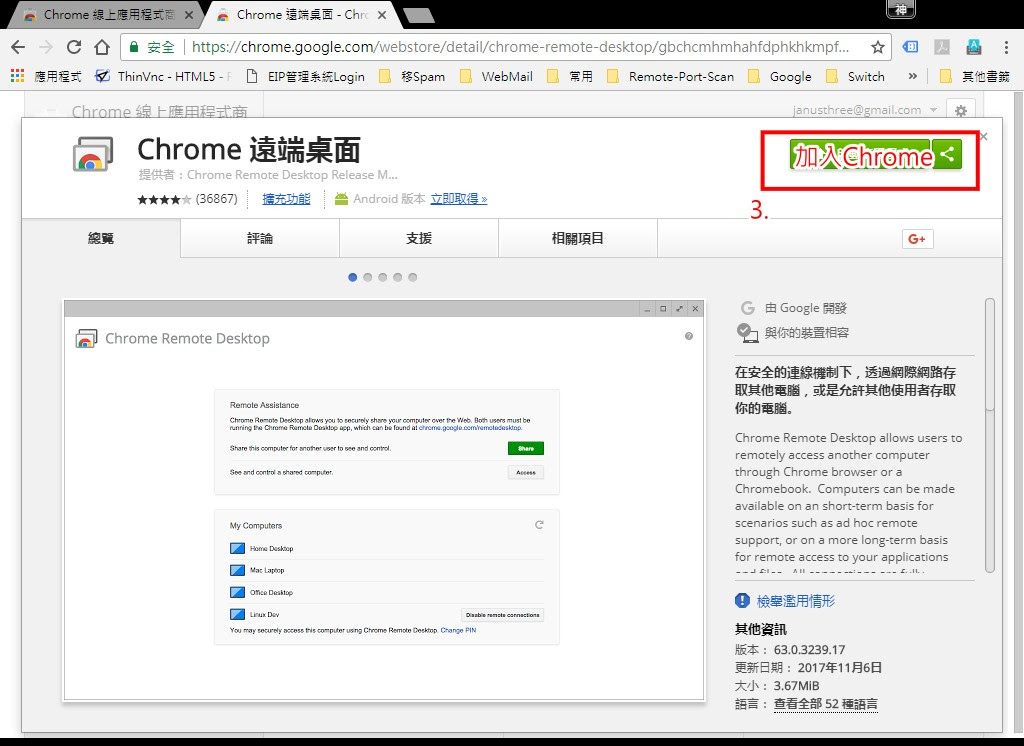The width and height of the screenshot is (1024, 746).
Task: Close the Chrome 線上應用程式商店 browser tab
Action: point(189,15)
